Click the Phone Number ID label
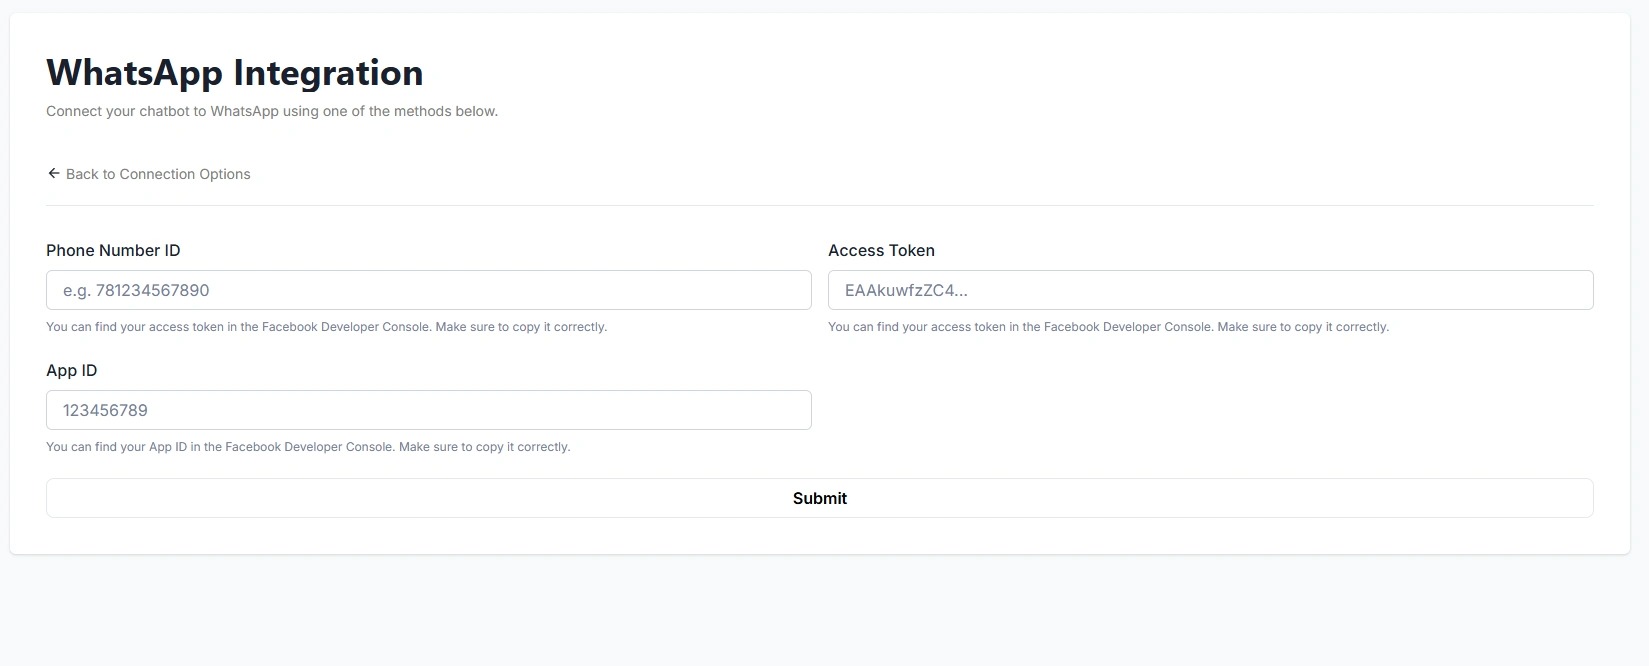Viewport: 1649px width, 666px height. tap(113, 250)
